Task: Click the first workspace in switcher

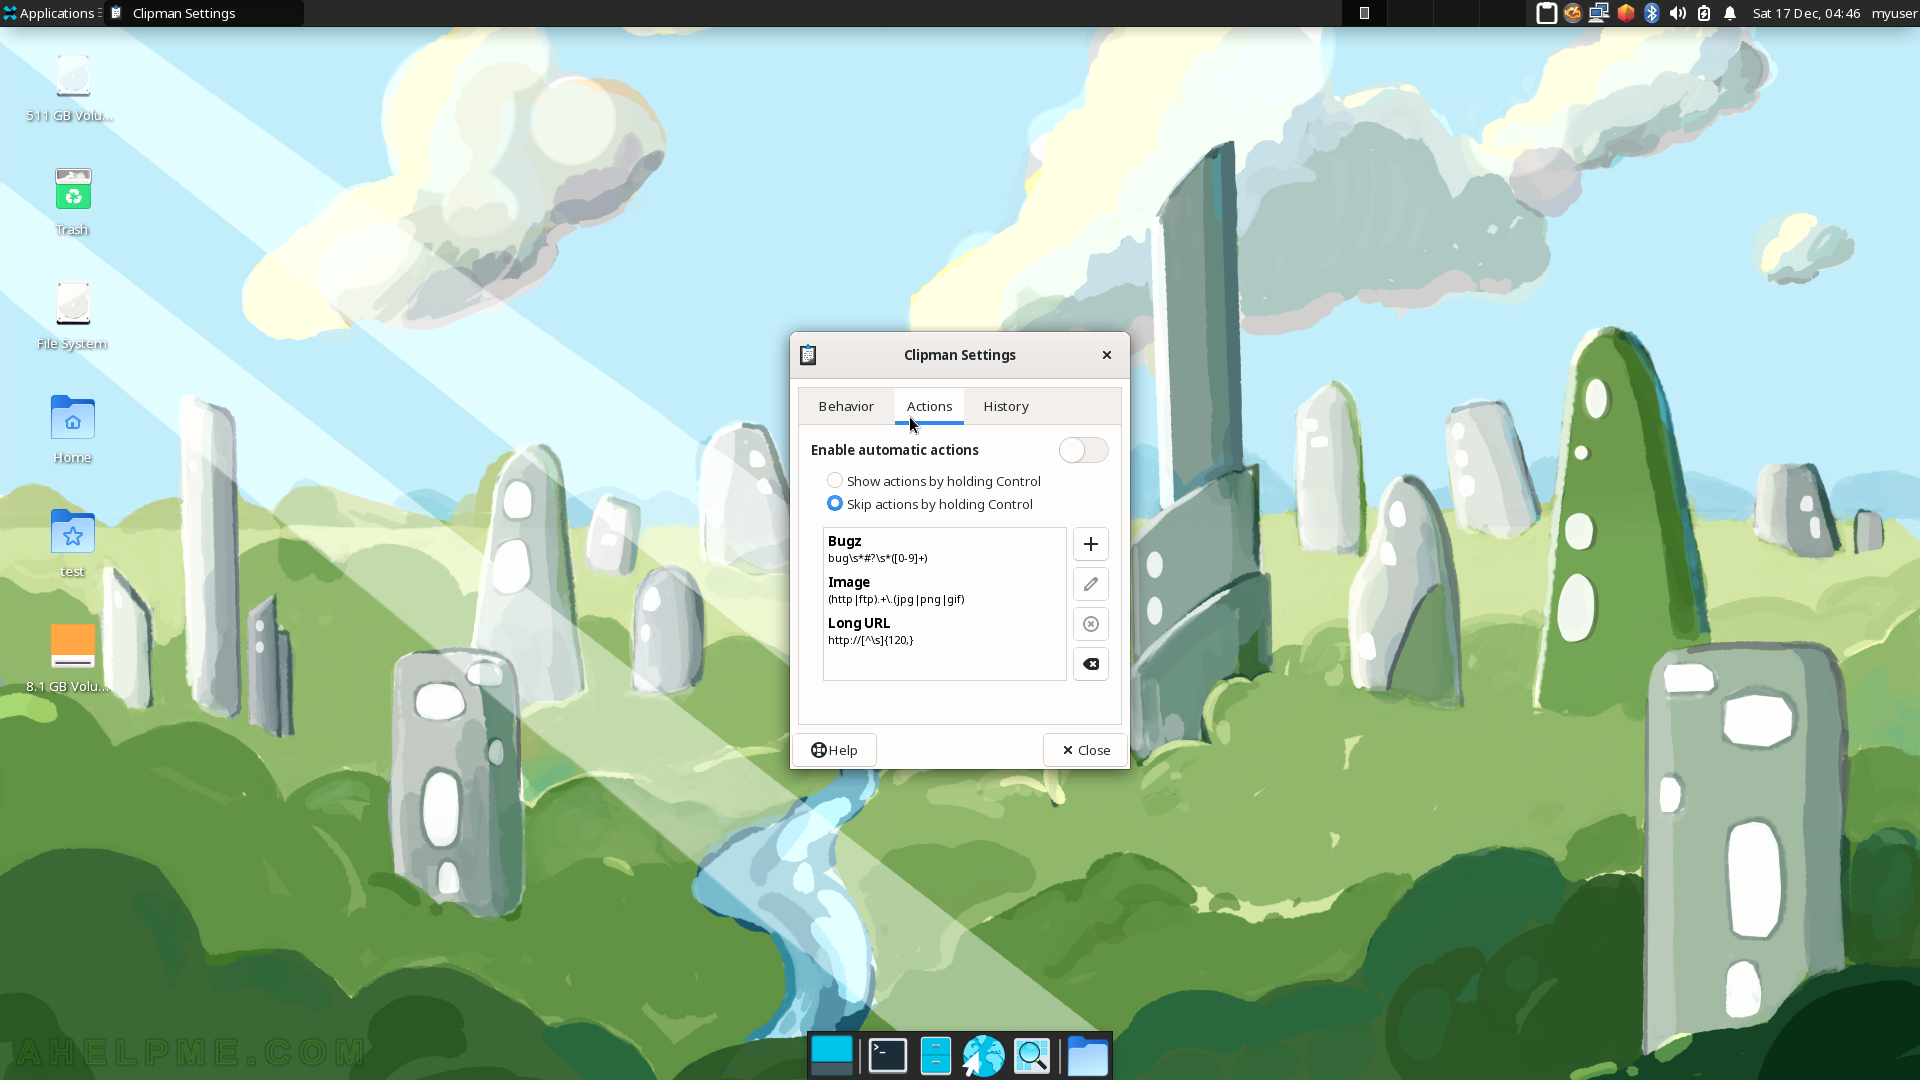Action: tap(1364, 13)
